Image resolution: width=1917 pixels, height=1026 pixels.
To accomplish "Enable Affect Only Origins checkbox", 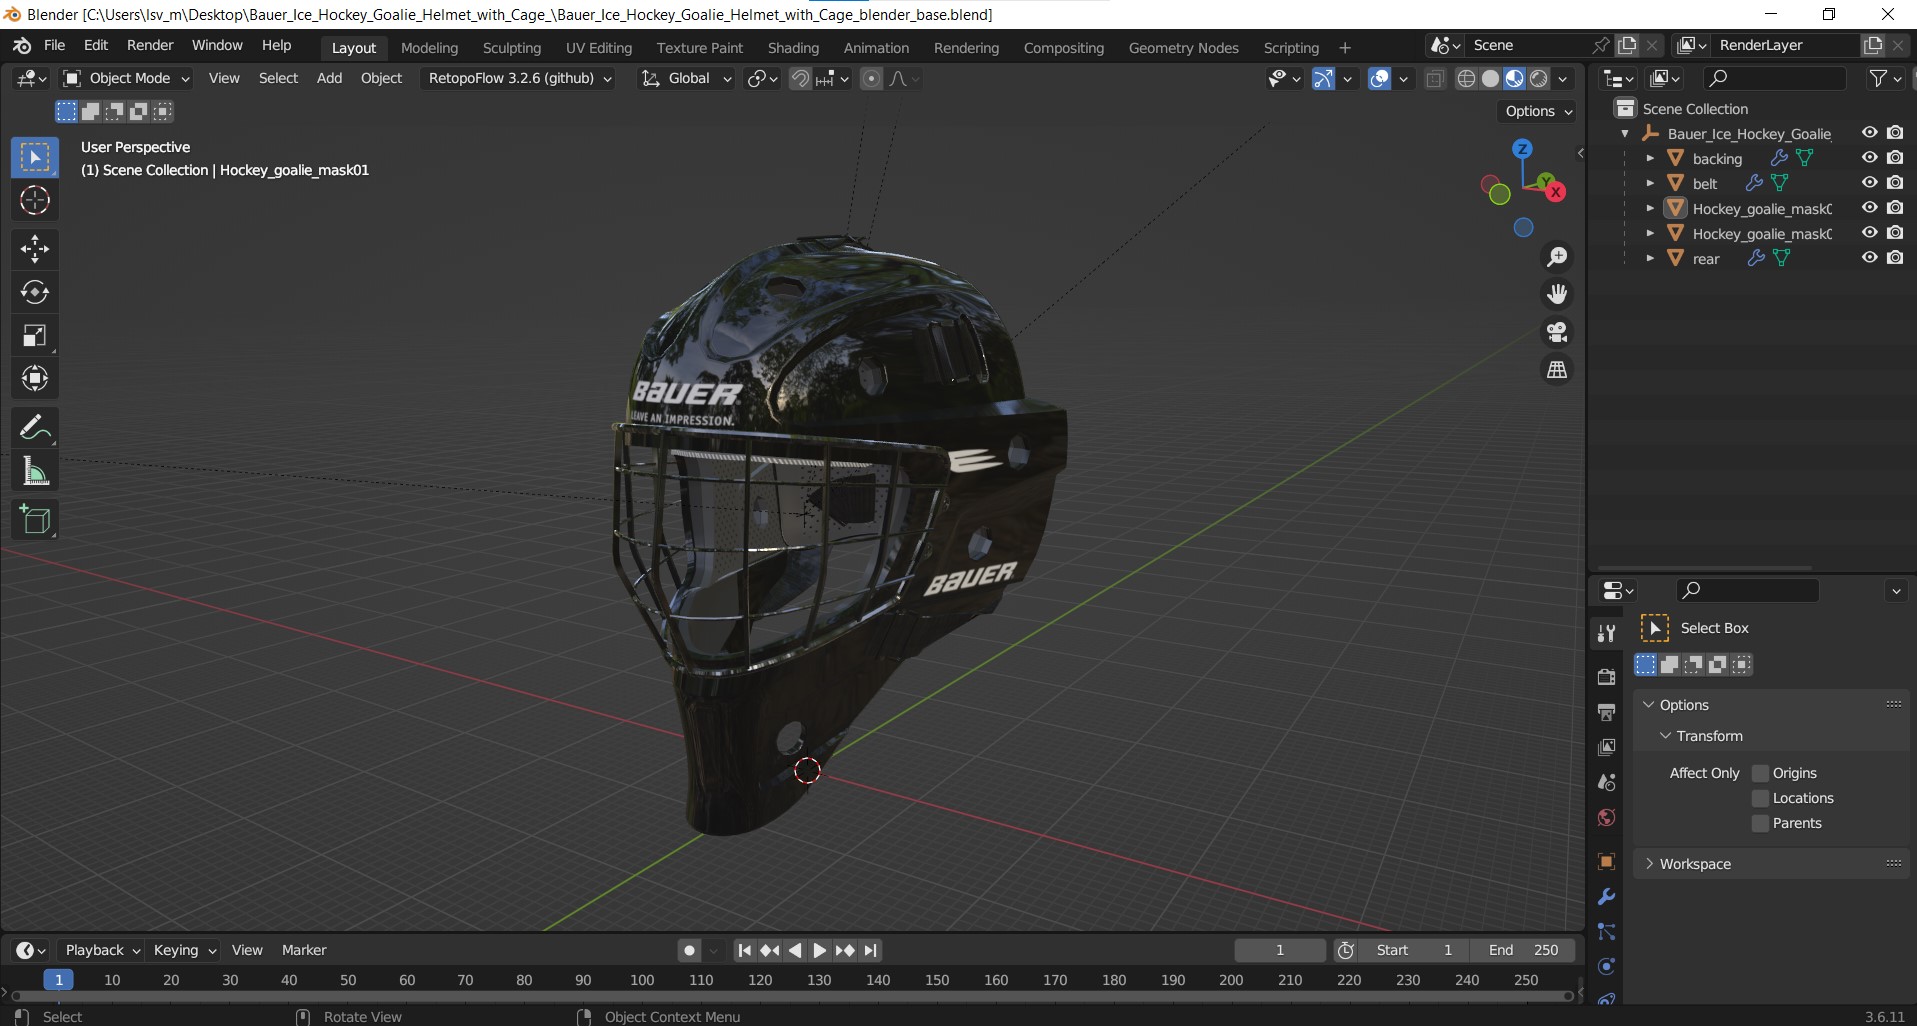I will 1761,773.
